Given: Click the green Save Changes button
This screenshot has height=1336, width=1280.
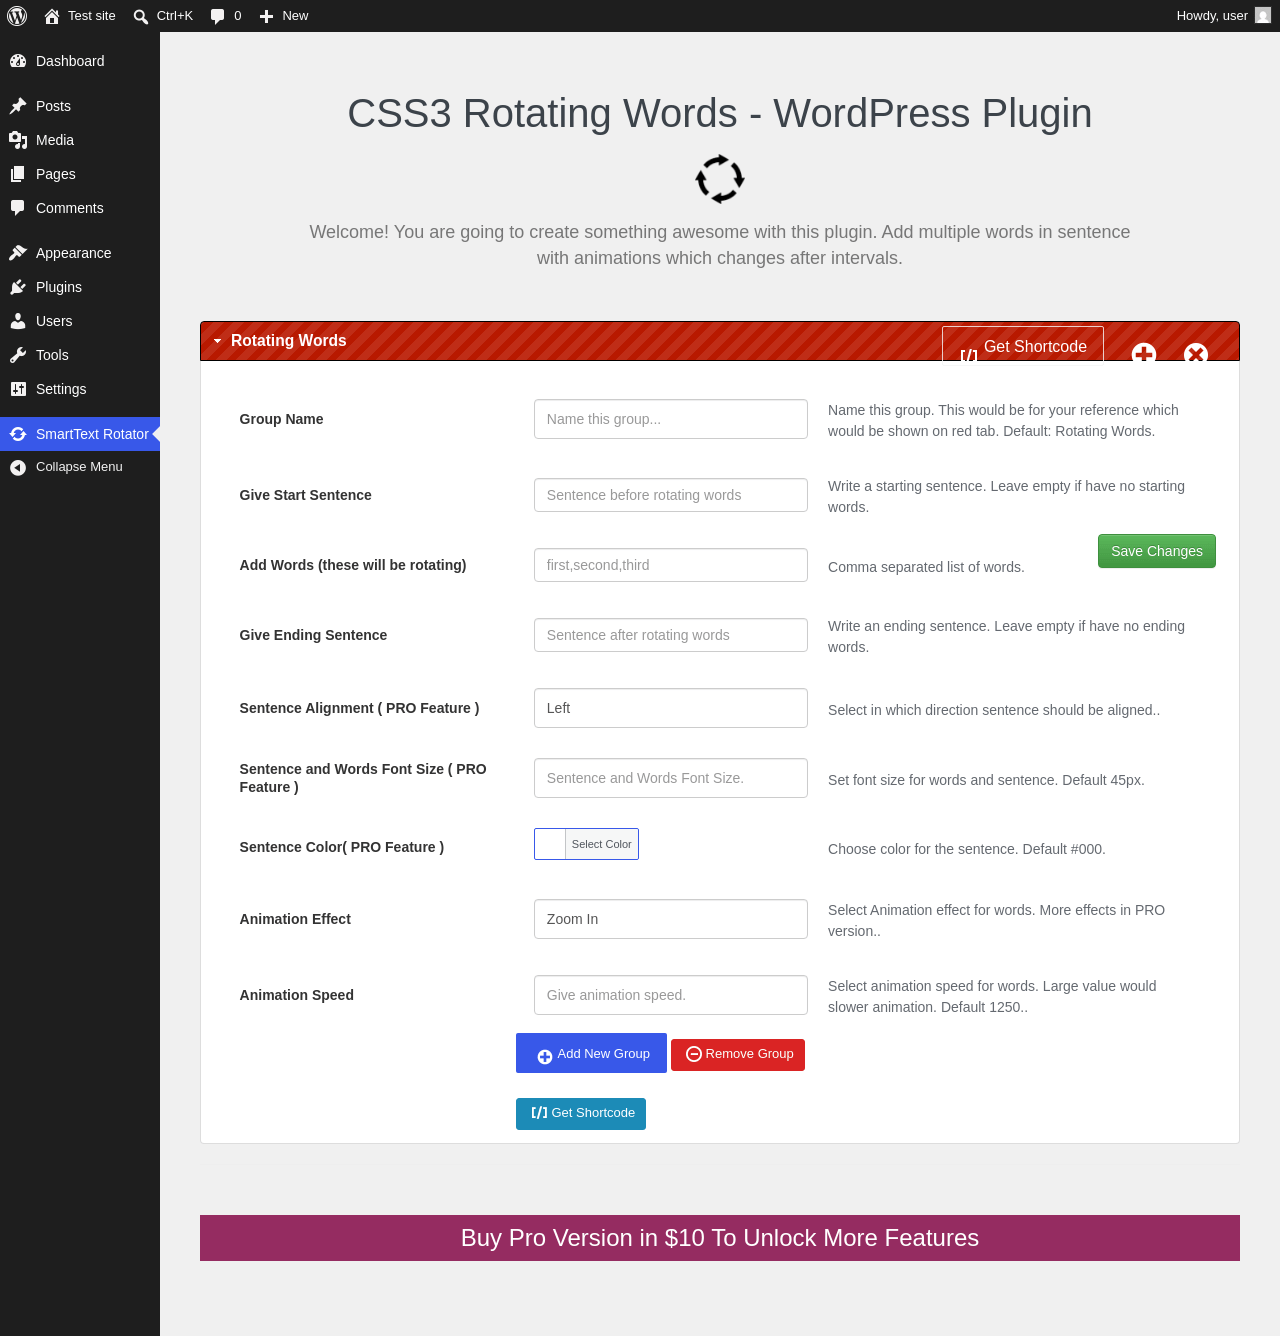Looking at the screenshot, I should 1157,551.
